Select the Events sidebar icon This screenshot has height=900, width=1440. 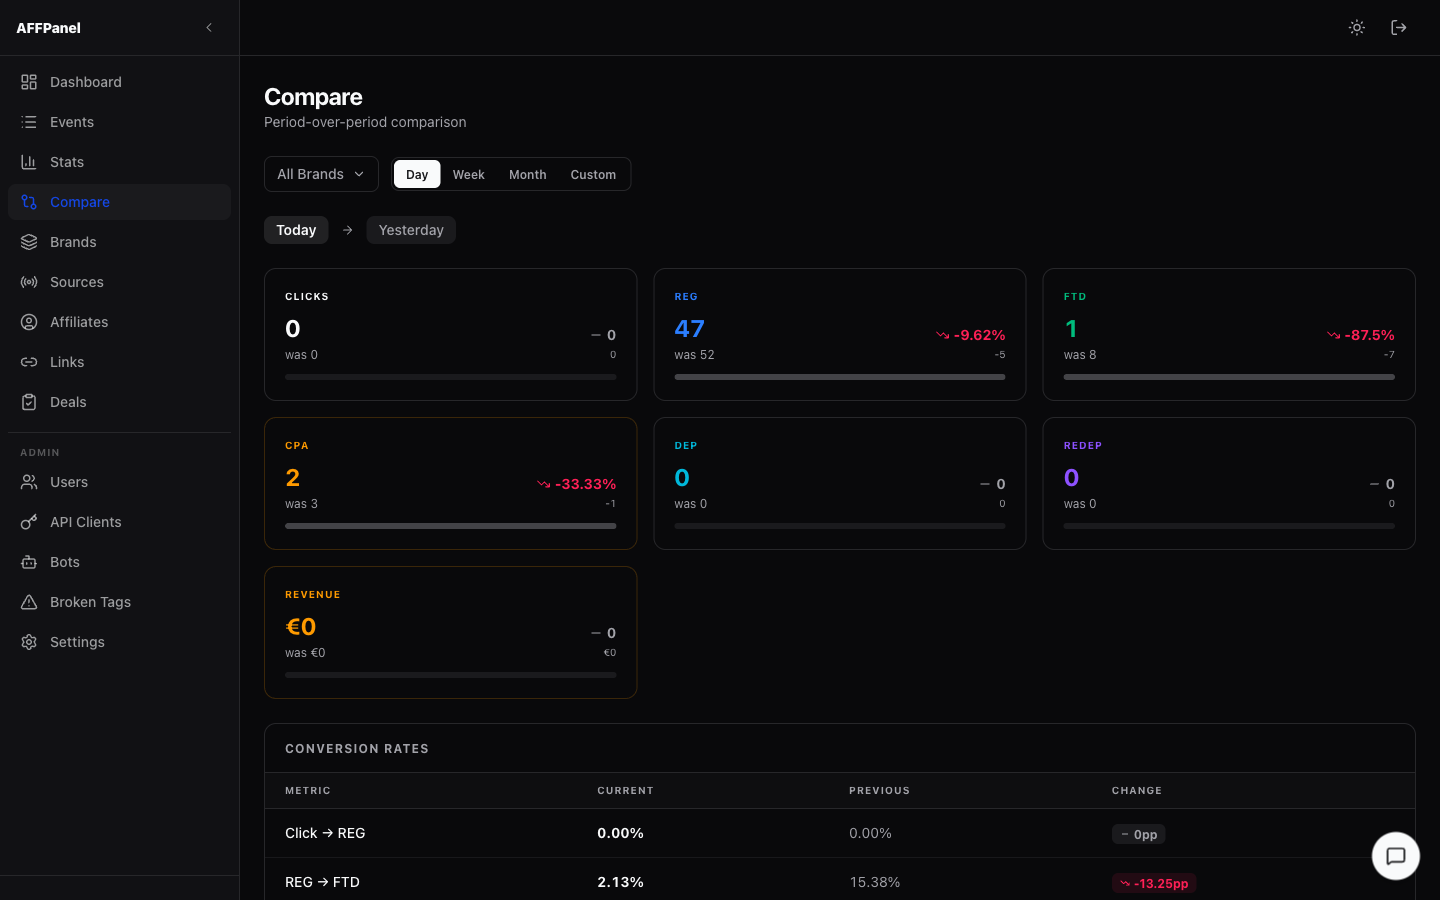pyautogui.click(x=28, y=121)
